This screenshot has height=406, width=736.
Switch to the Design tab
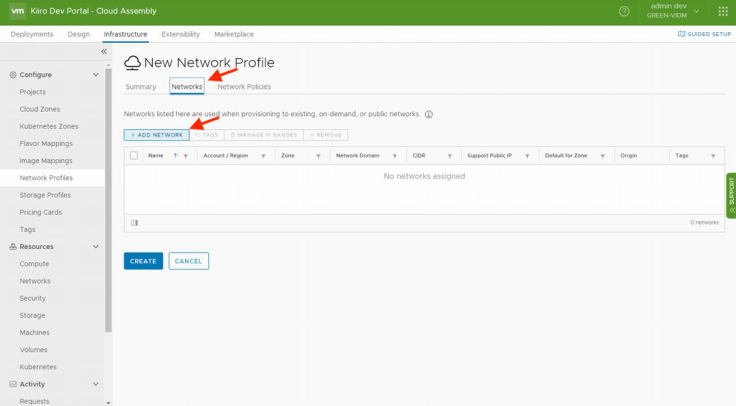coord(78,34)
